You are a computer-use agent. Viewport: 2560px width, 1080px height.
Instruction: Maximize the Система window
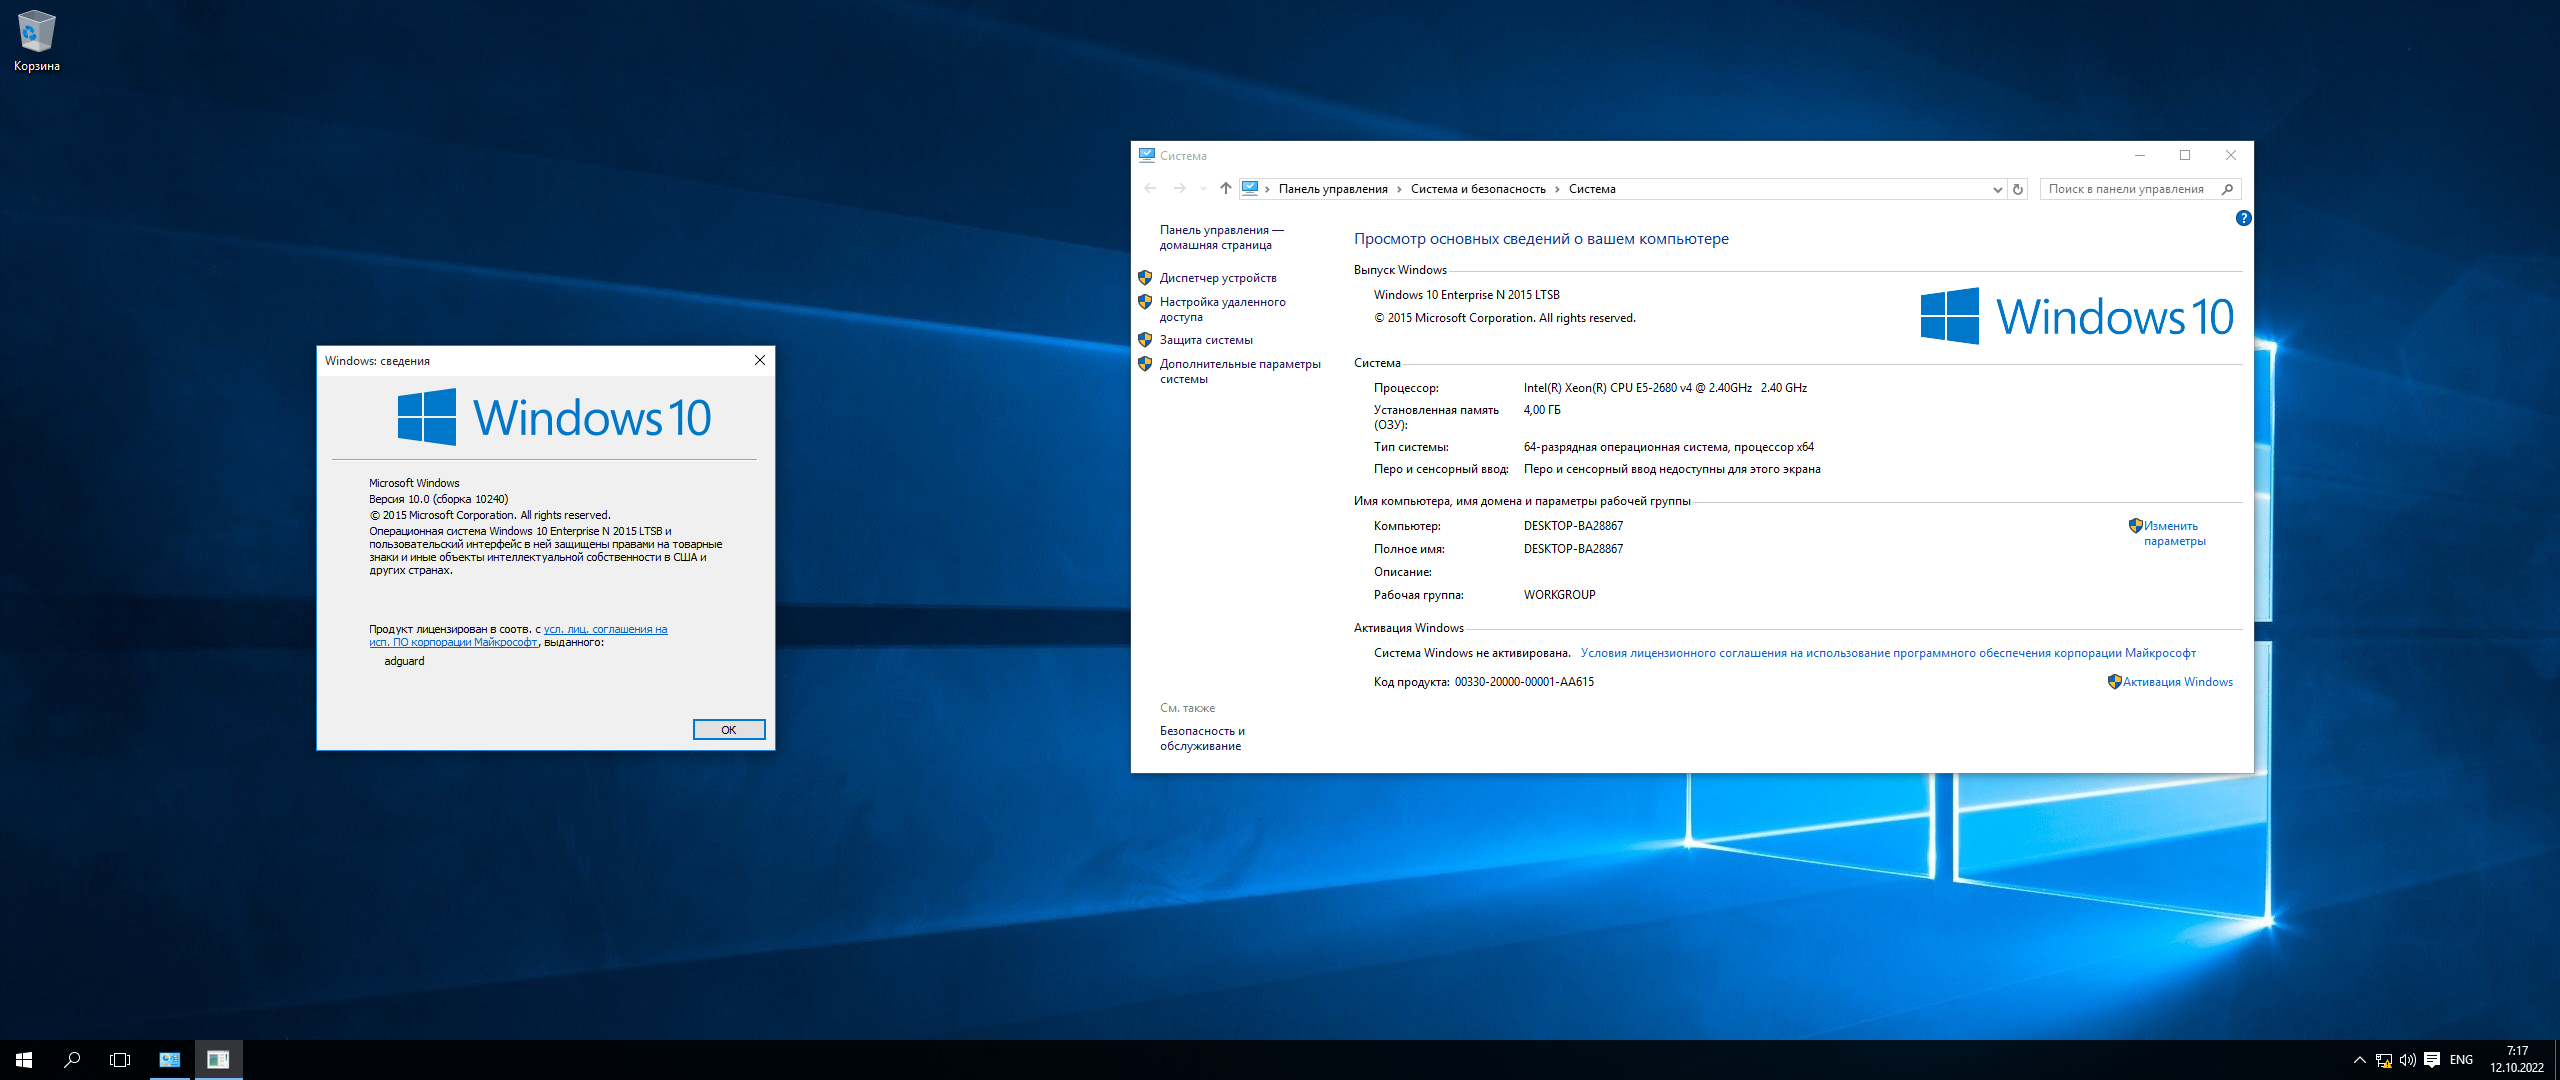2185,155
